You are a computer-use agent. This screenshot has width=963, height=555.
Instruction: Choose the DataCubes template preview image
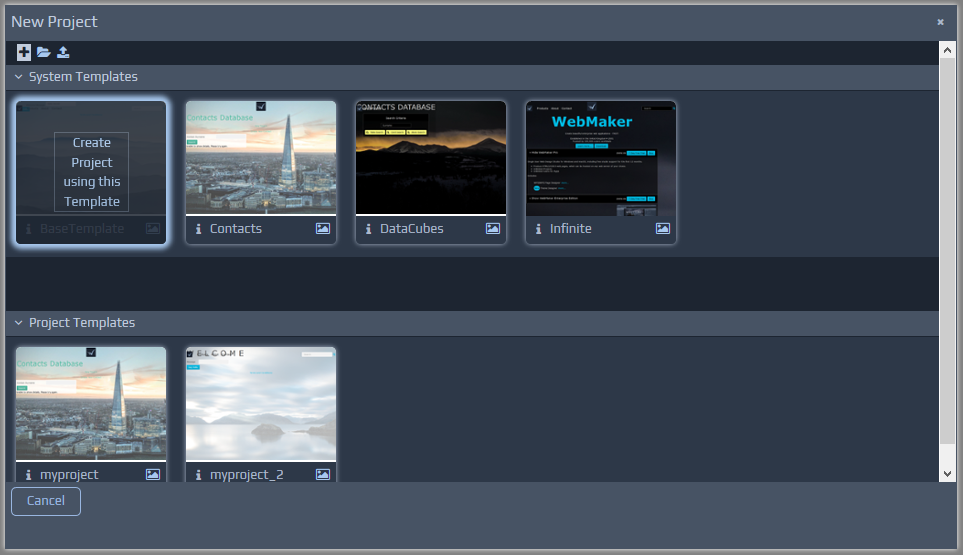tap(431, 157)
